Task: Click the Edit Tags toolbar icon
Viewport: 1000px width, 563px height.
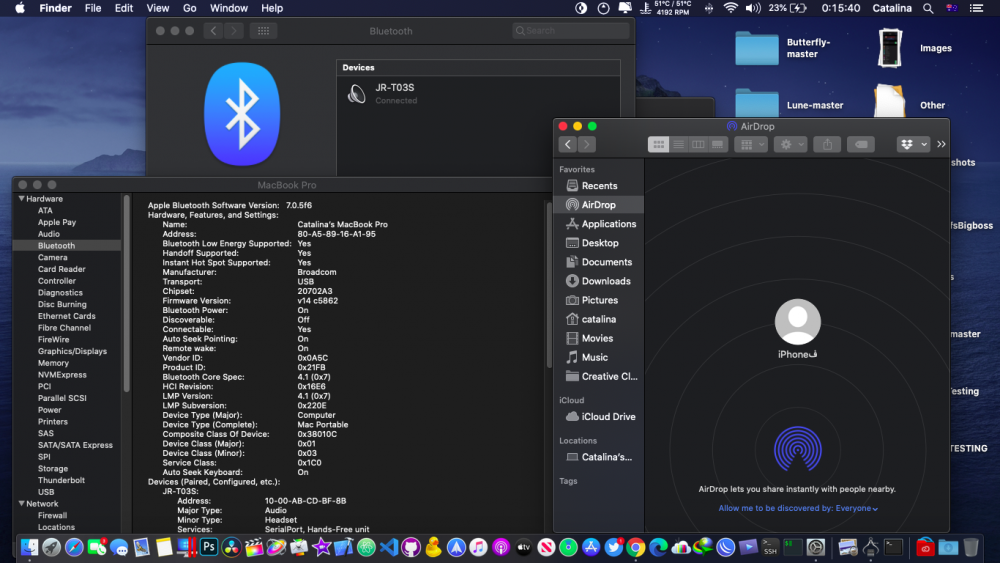Action: [862, 144]
